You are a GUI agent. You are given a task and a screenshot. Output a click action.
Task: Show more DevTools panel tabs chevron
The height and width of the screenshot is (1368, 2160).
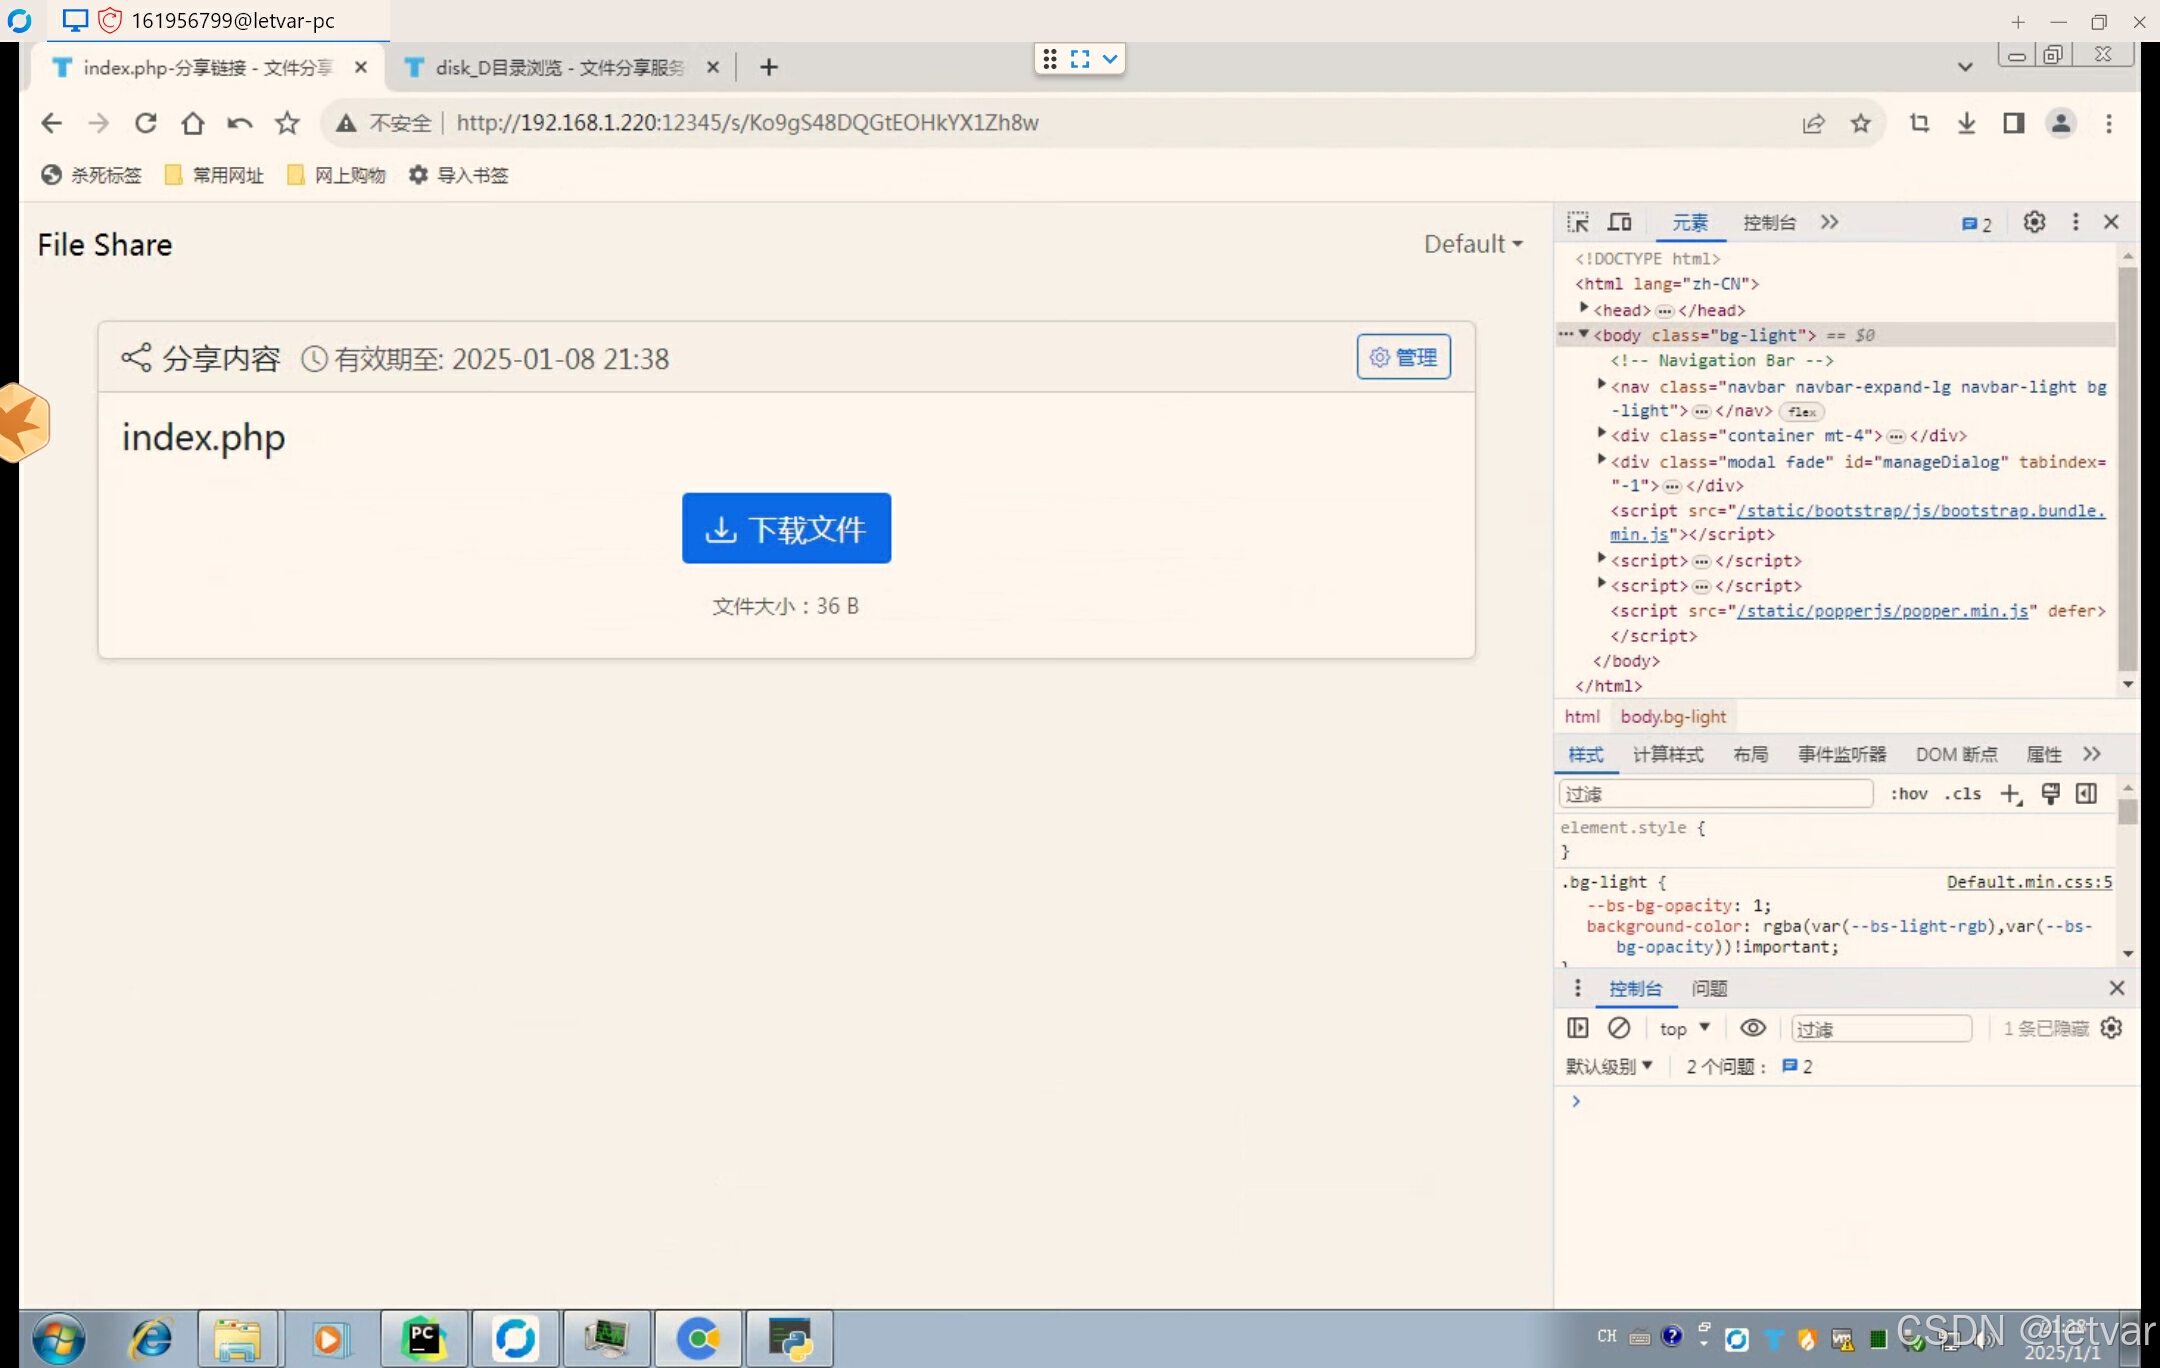pos(1830,222)
